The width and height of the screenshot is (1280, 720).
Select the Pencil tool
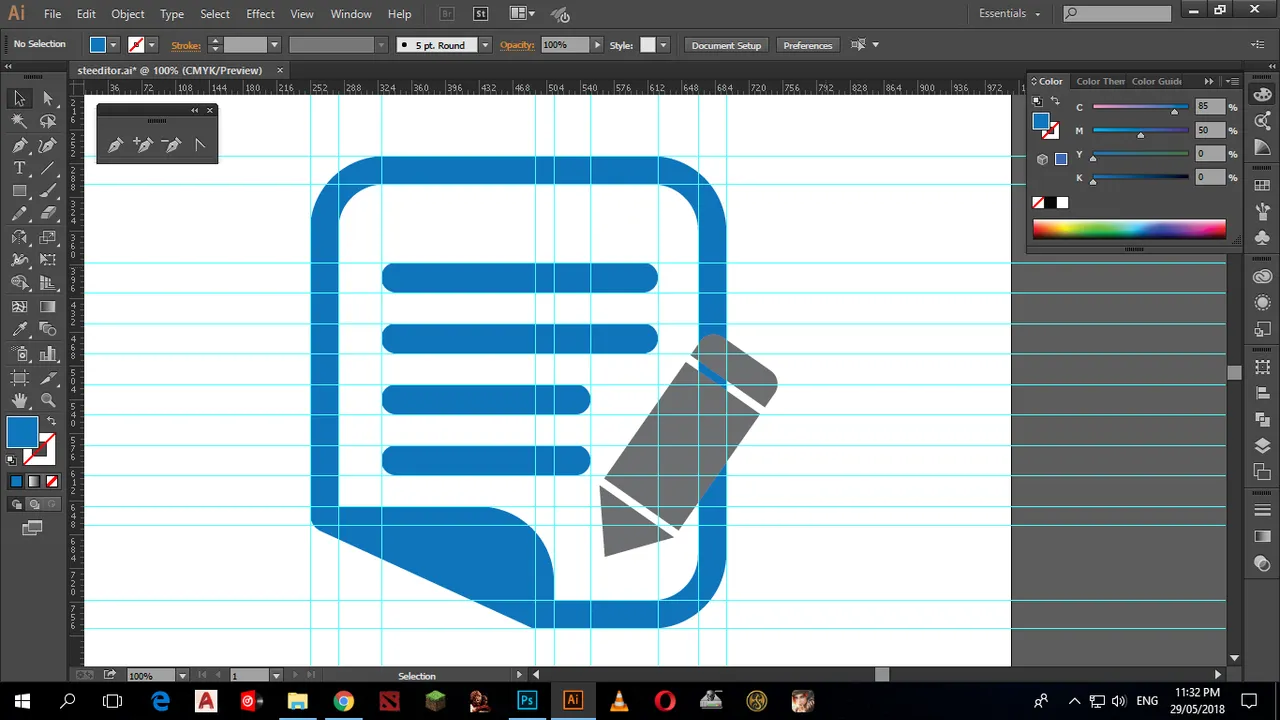19,214
